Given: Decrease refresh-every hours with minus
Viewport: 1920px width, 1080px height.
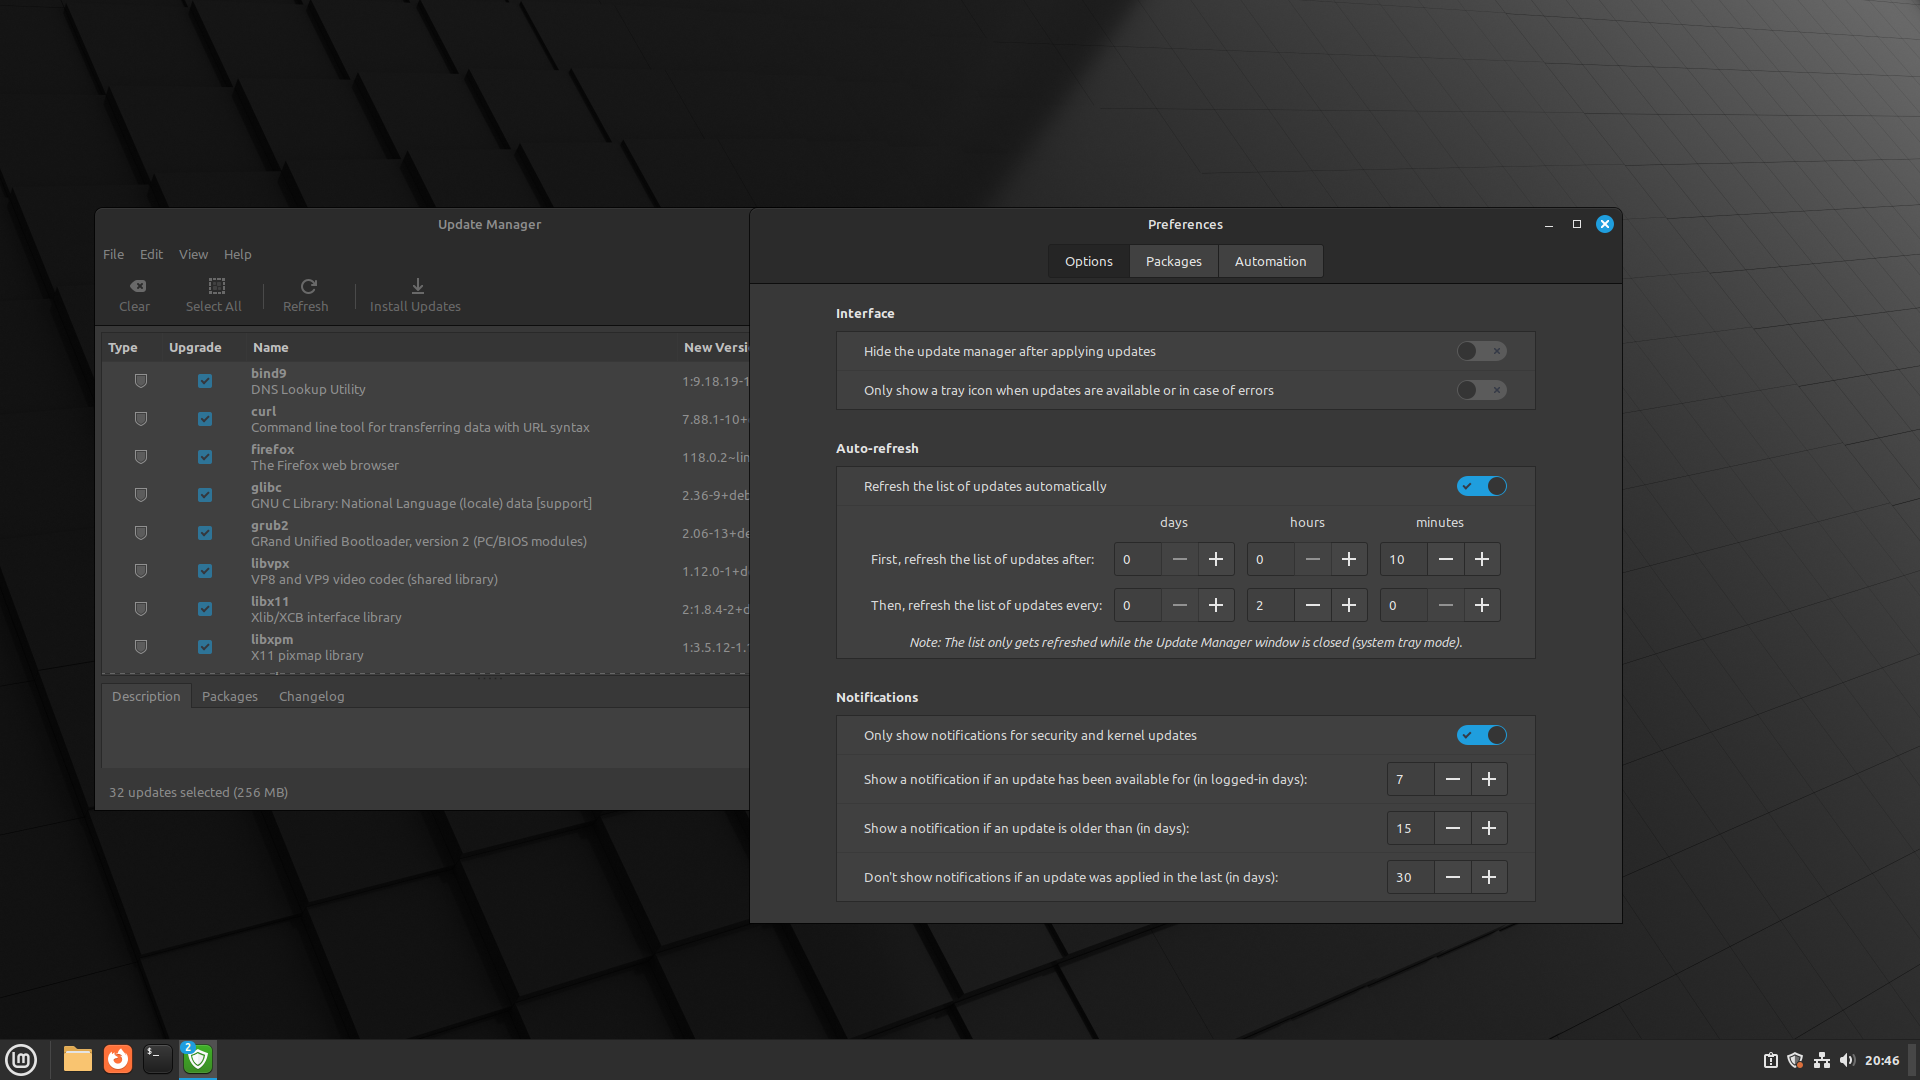Looking at the screenshot, I should coord(1313,605).
